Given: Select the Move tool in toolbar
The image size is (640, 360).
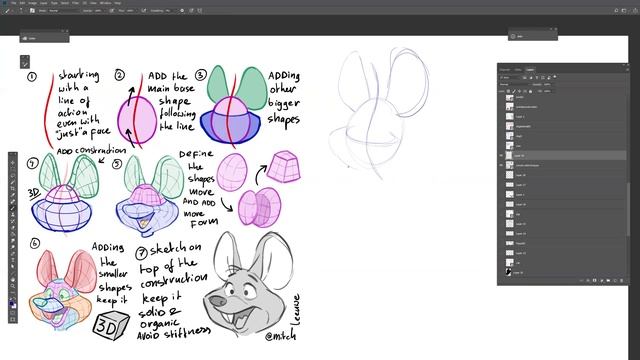Looking at the screenshot, I should 13,163.
